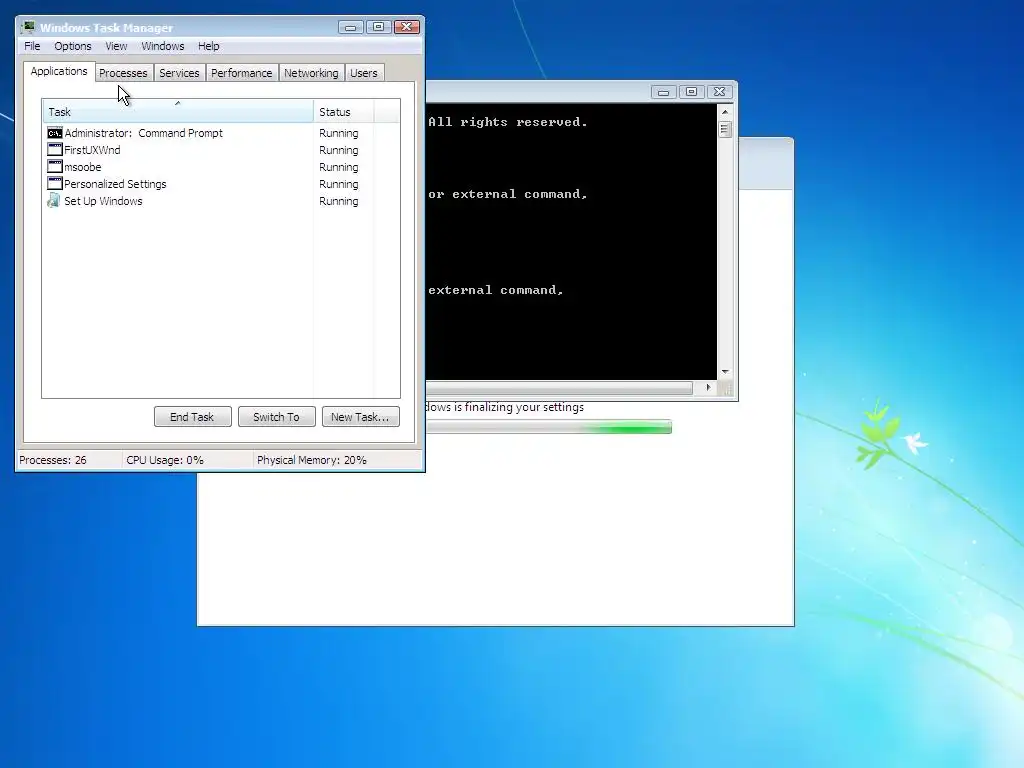Select the Command Prompt task icon
This screenshot has width=1024, height=768.
click(x=55, y=133)
